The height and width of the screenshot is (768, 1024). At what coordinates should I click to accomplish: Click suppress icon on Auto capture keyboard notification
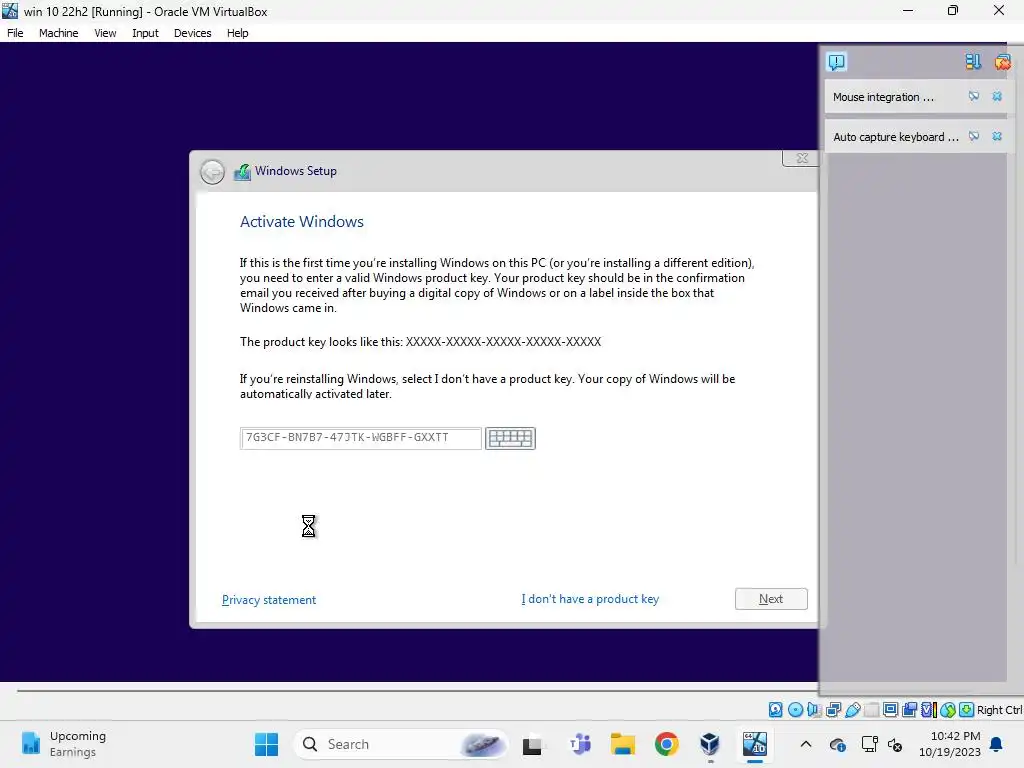(974, 136)
